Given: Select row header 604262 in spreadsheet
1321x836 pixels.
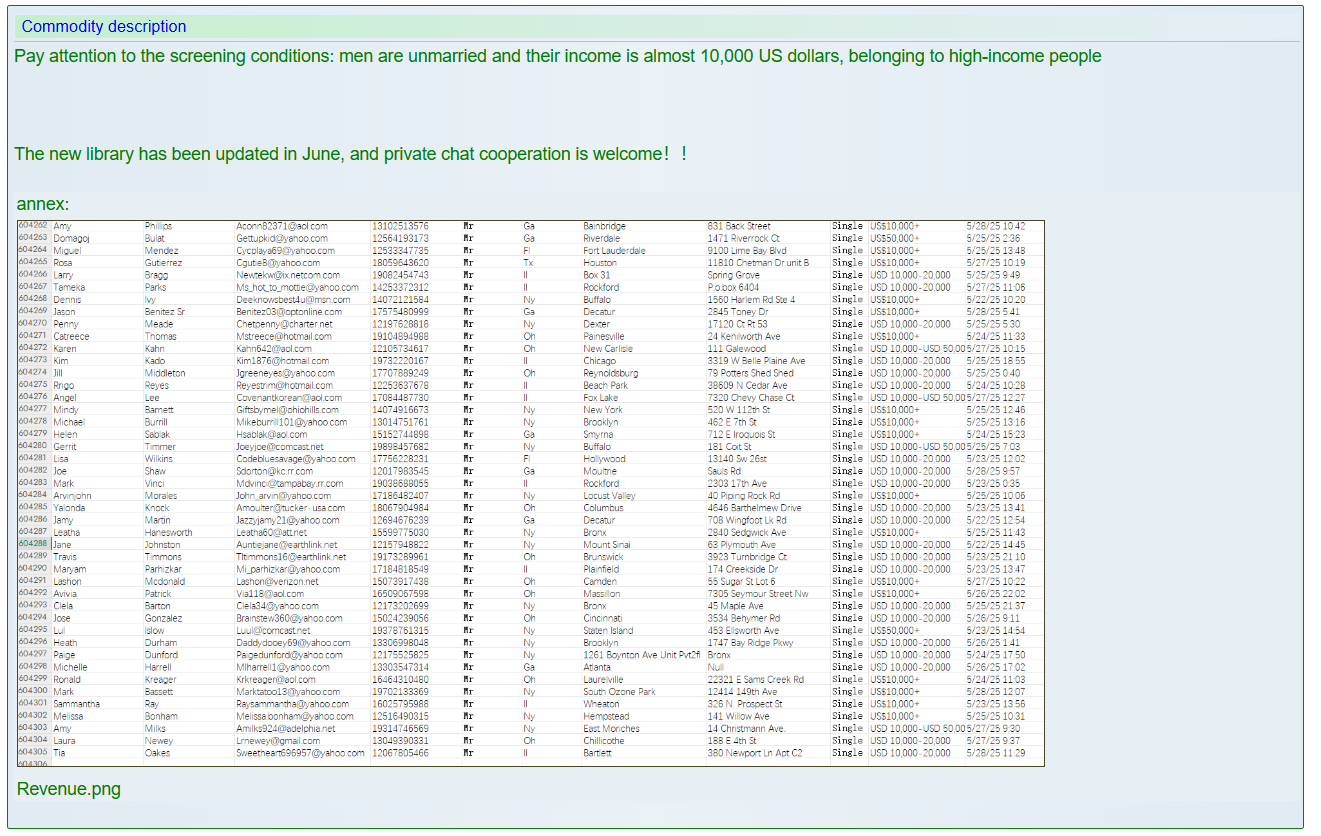Looking at the screenshot, I should pos(33,226).
